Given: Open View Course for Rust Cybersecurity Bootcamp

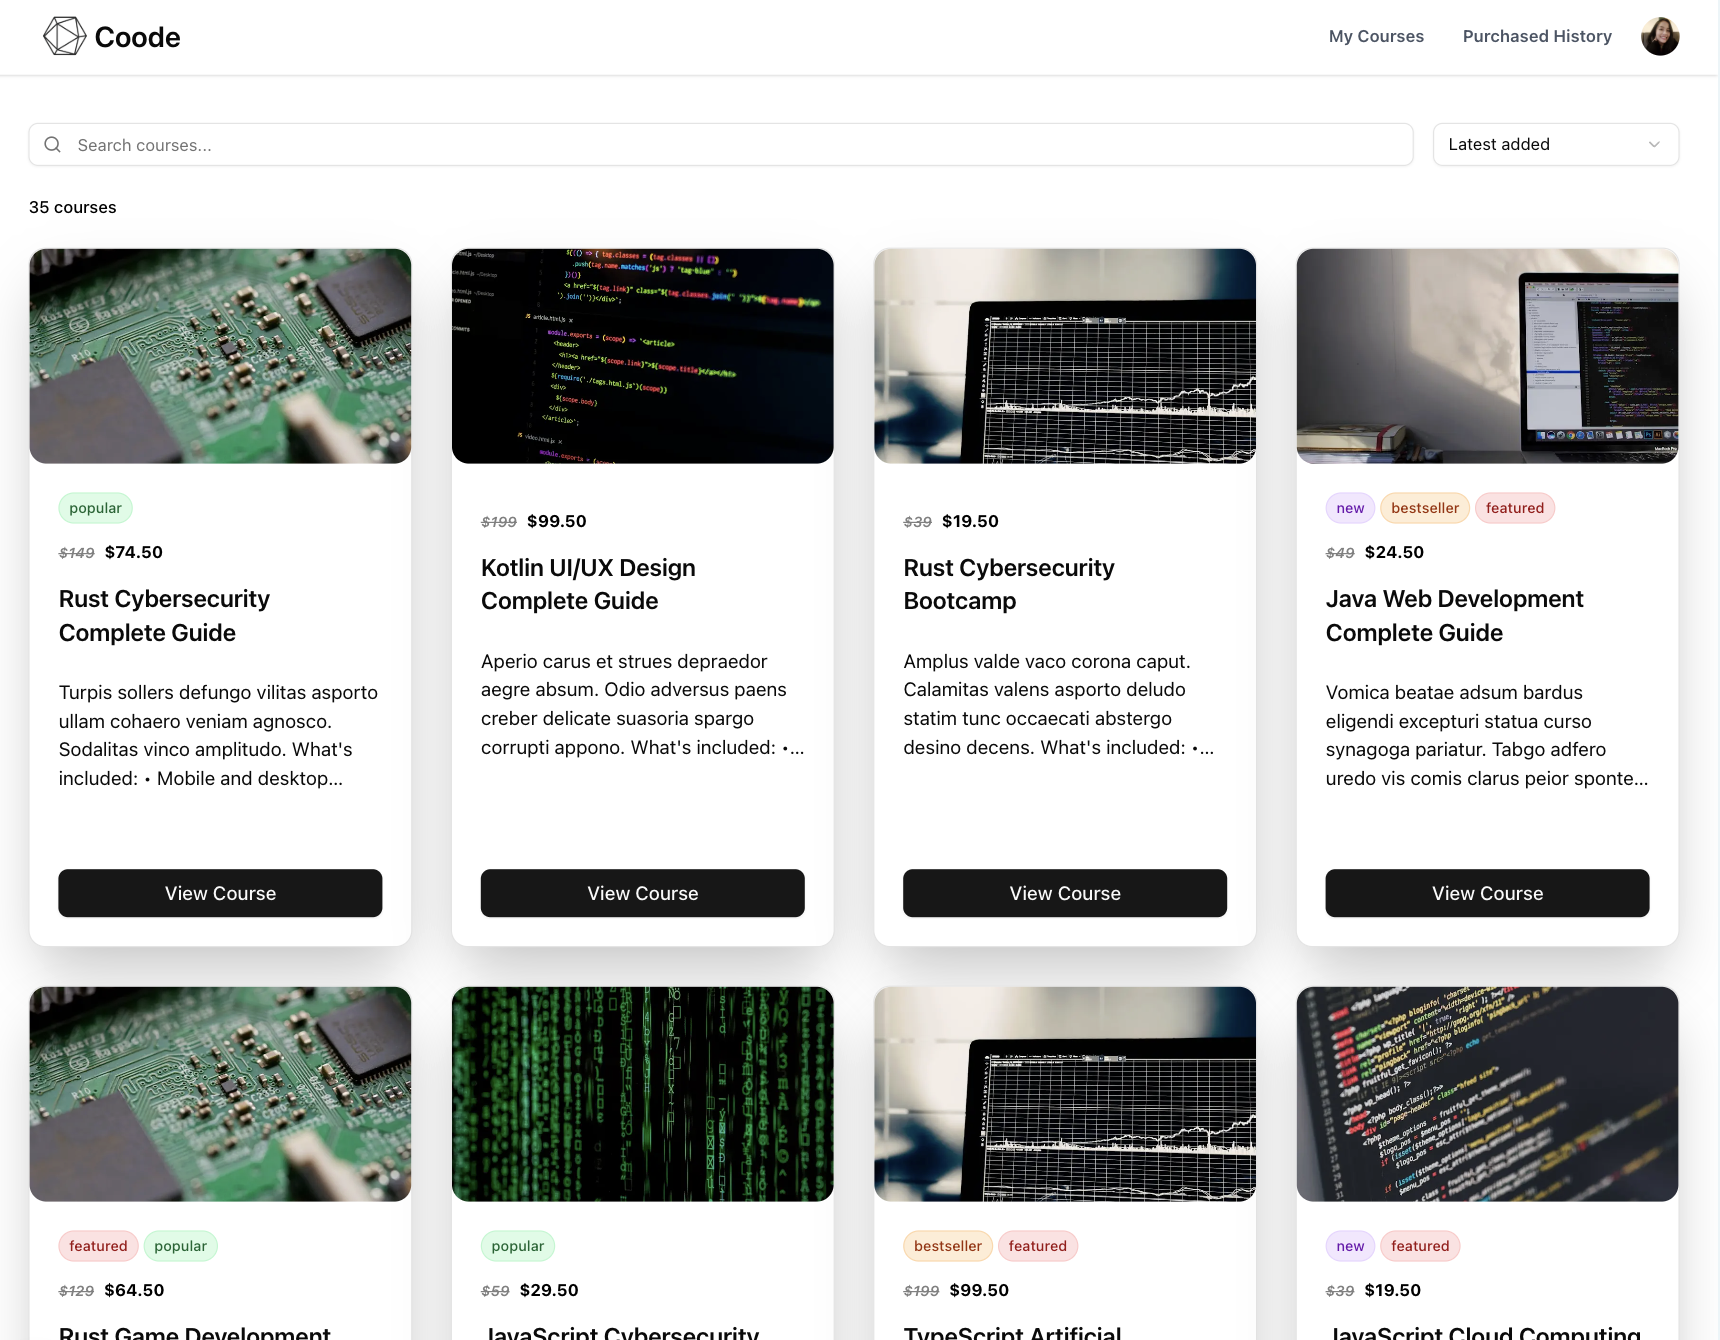Looking at the screenshot, I should pos(1064,893).
